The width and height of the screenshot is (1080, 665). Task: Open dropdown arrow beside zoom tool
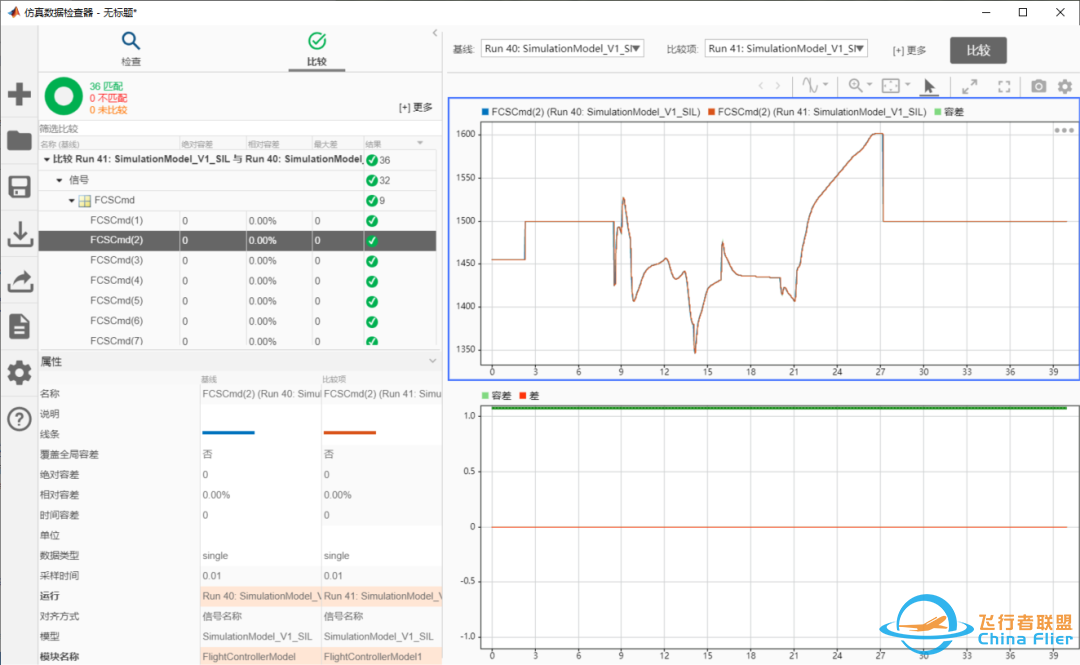(x=869, y=85)
